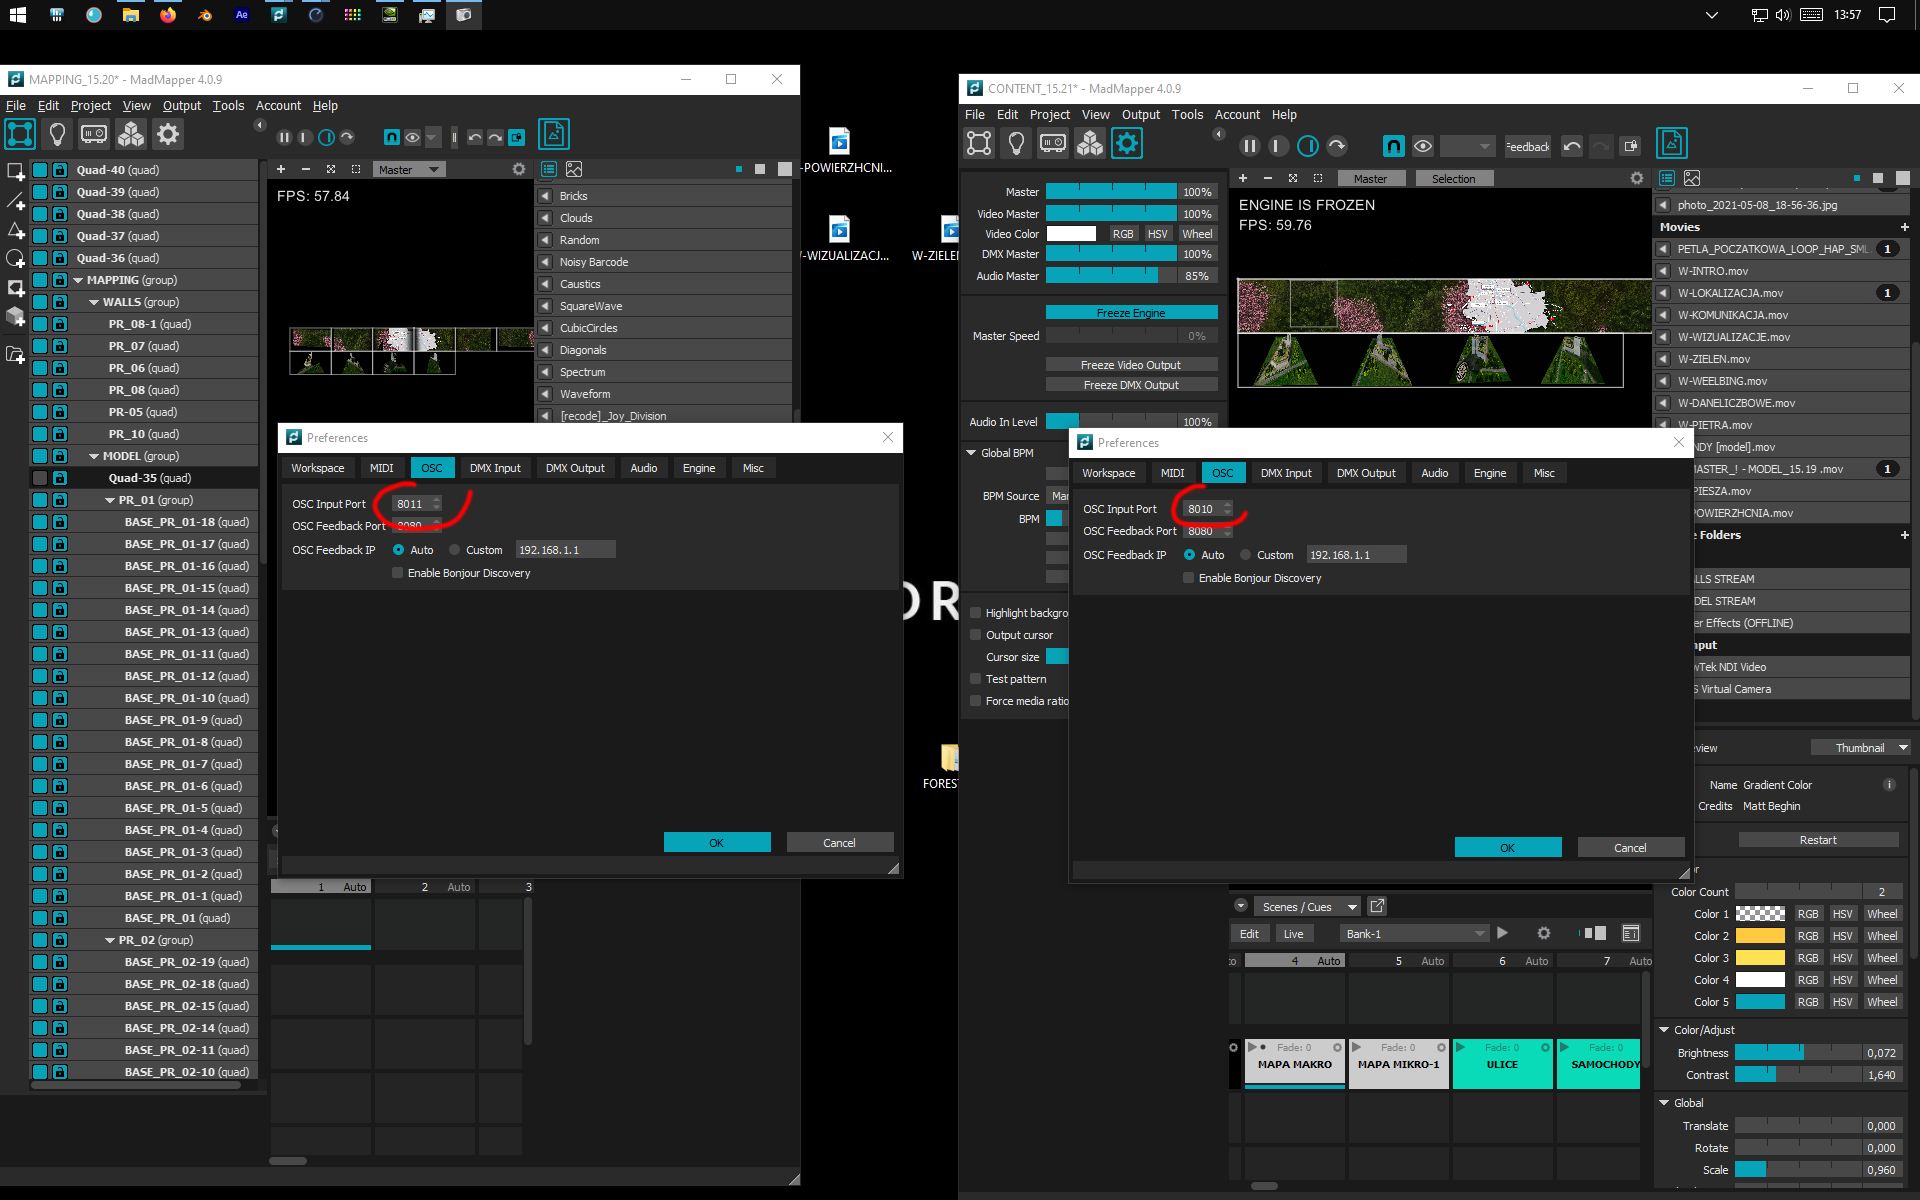Click Restart button in media properties
This screenshot has height=1200, width=1920.
pos(1818,840)
